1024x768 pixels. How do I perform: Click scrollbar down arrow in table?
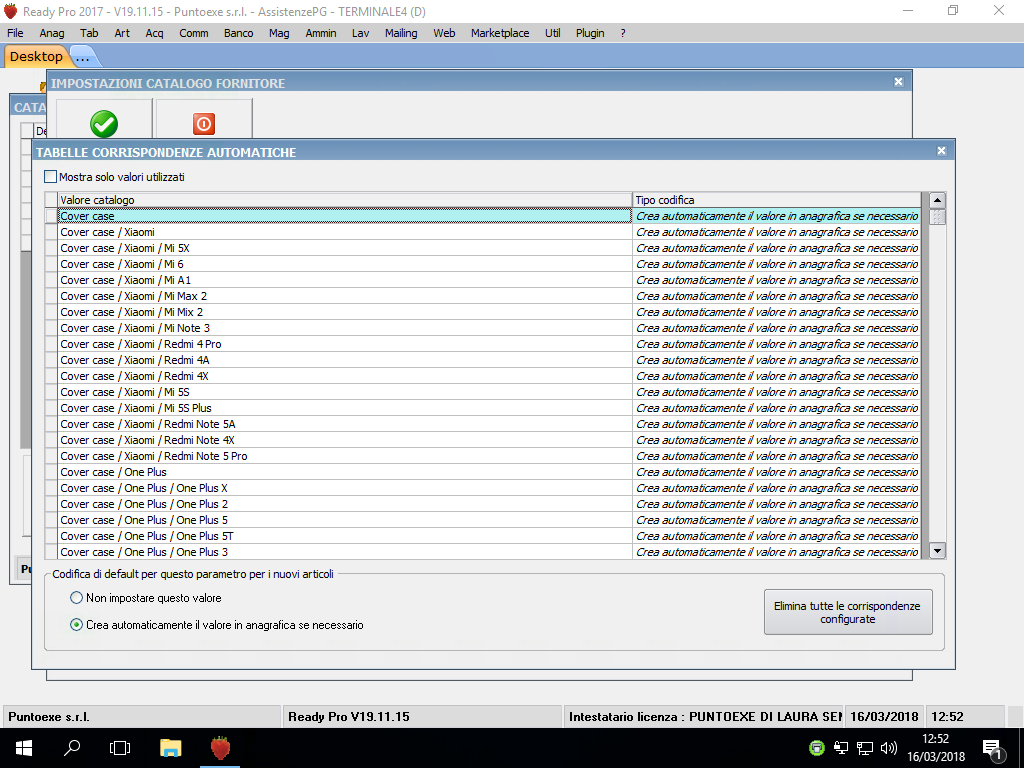[x=937, y=551]
